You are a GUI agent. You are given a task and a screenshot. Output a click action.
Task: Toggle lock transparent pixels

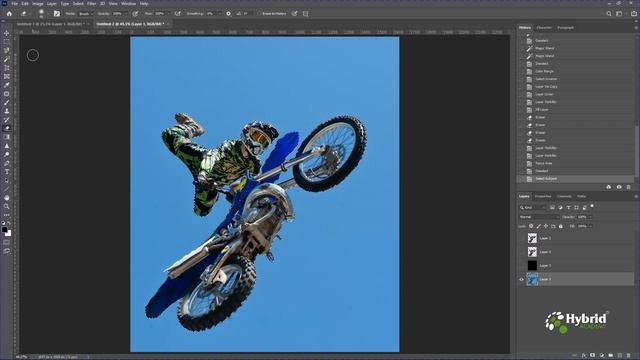pyautogui.click(x=531, y=226)
